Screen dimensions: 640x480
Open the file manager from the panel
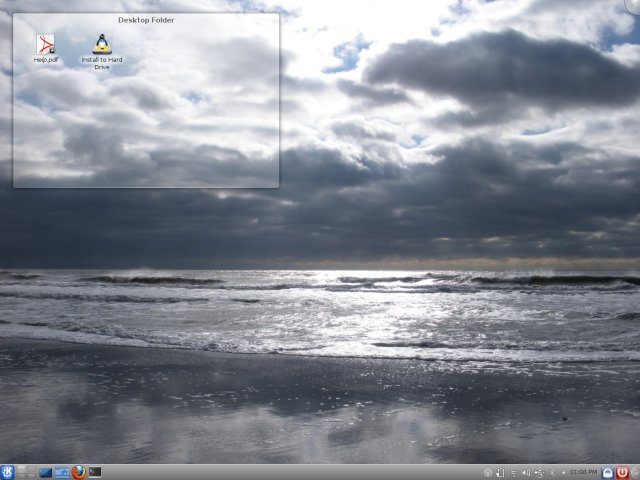point(62,473)
